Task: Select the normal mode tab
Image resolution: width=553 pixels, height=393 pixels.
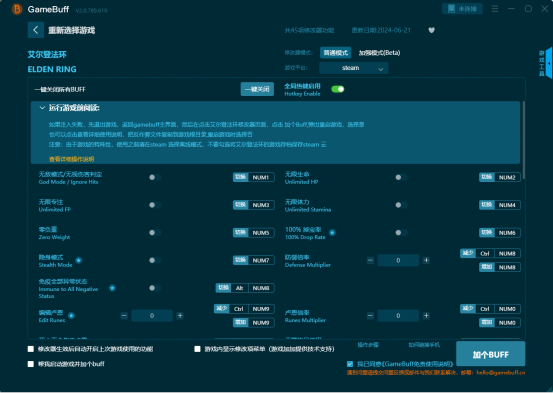Action: (x=335, y=53)
